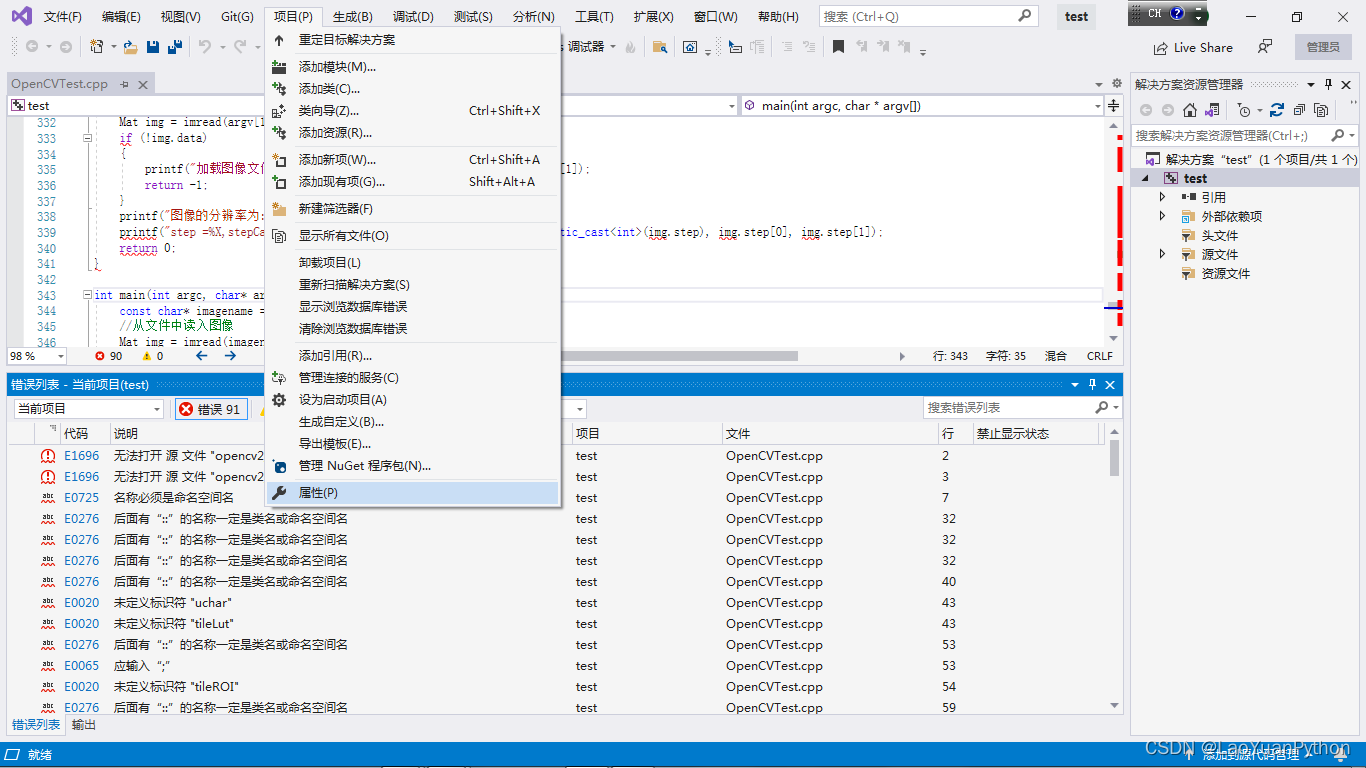Image resolution: width=1366 pixels, height=768 pixels.
Task: Choose 设为启动项目(A) in menu
Action: point(413,400)
